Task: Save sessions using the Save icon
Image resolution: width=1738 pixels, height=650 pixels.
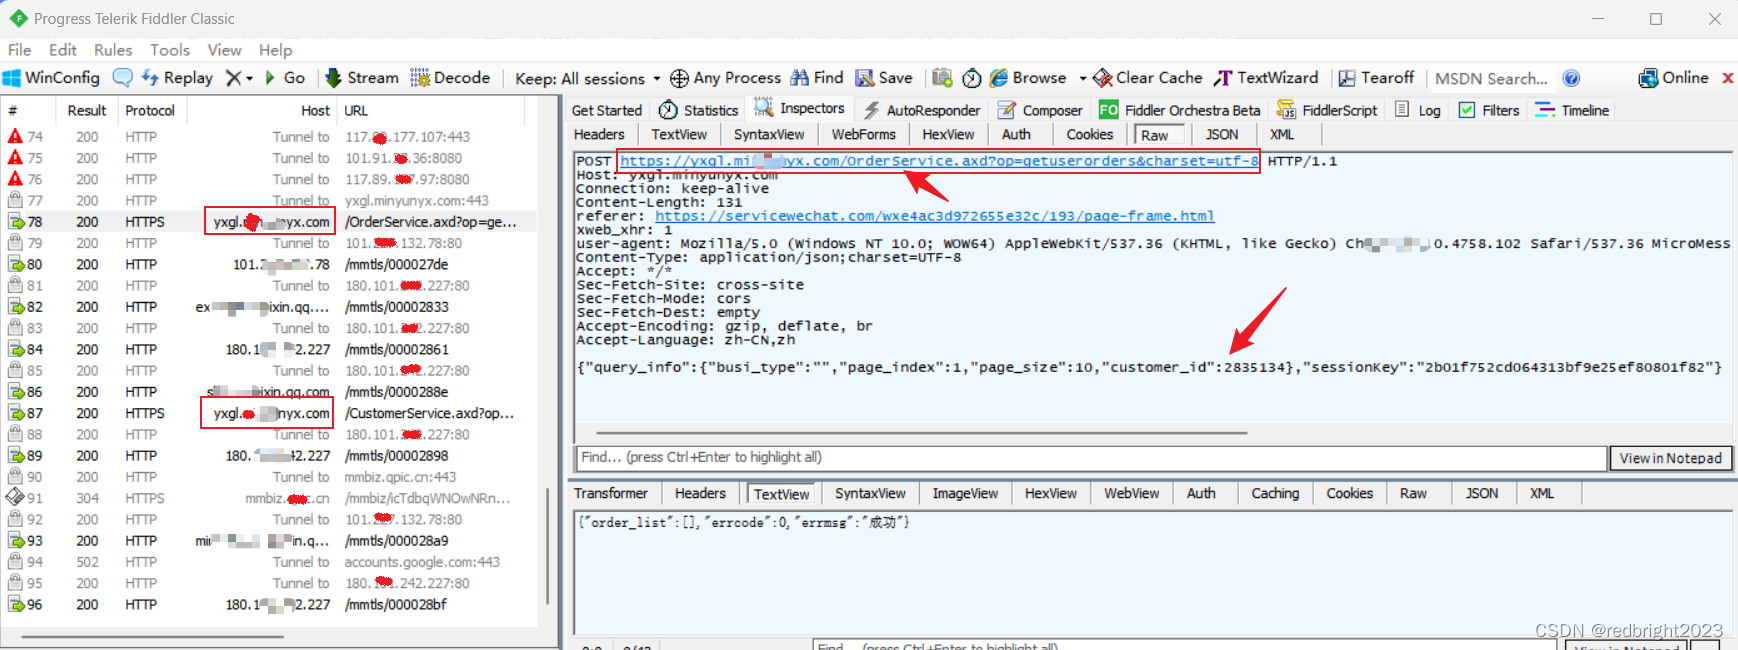Action: click(884, 78)
